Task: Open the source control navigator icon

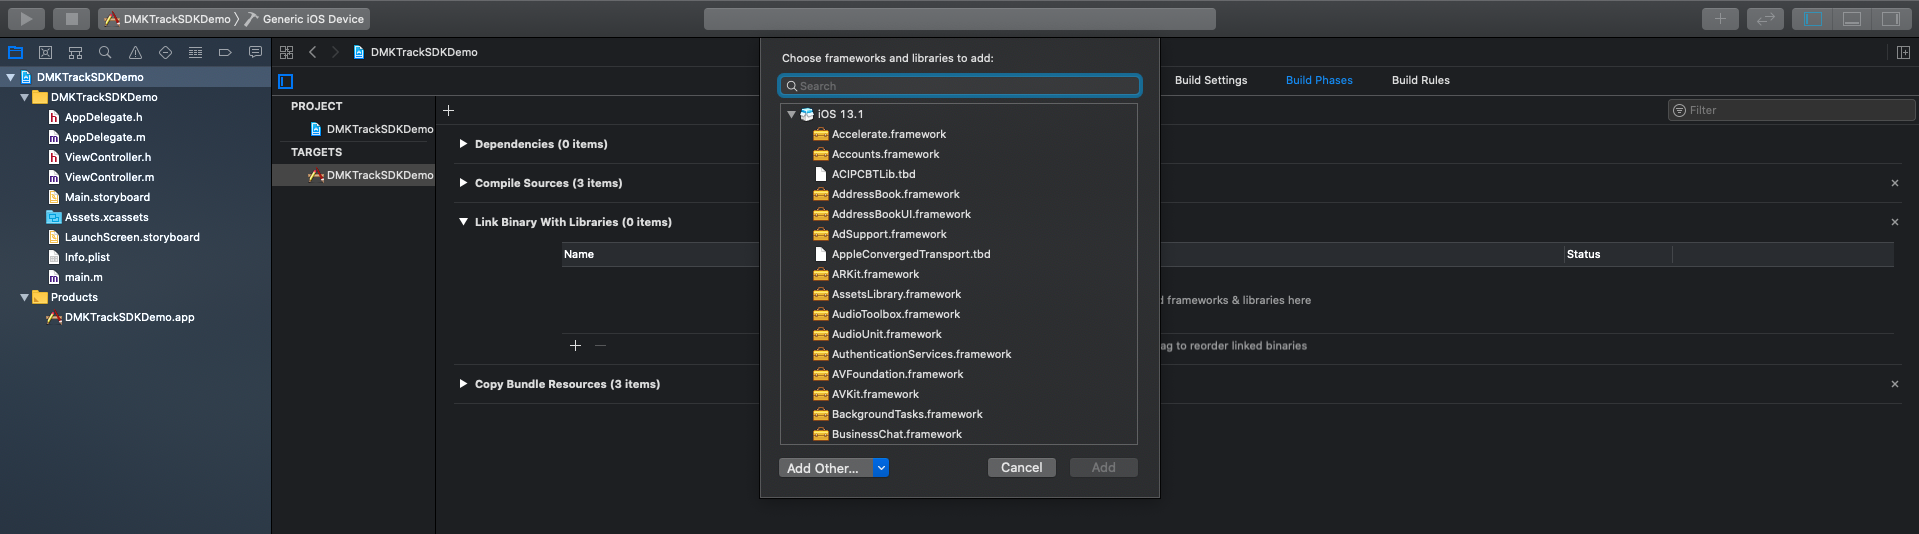Action: (45, 52)
